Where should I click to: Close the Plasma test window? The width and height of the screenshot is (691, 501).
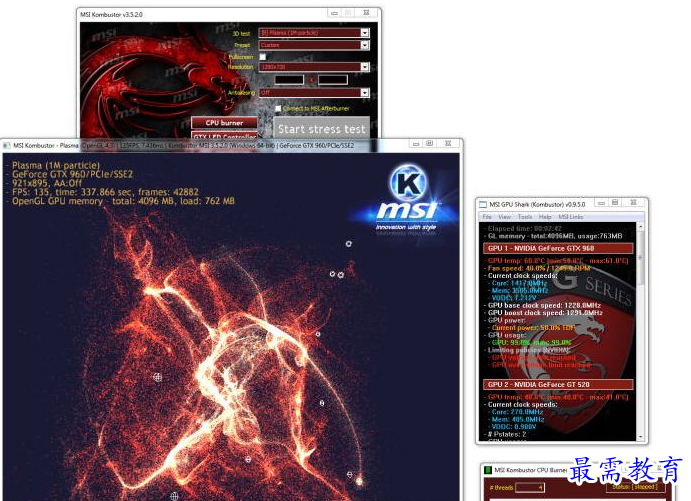point(448,144)
